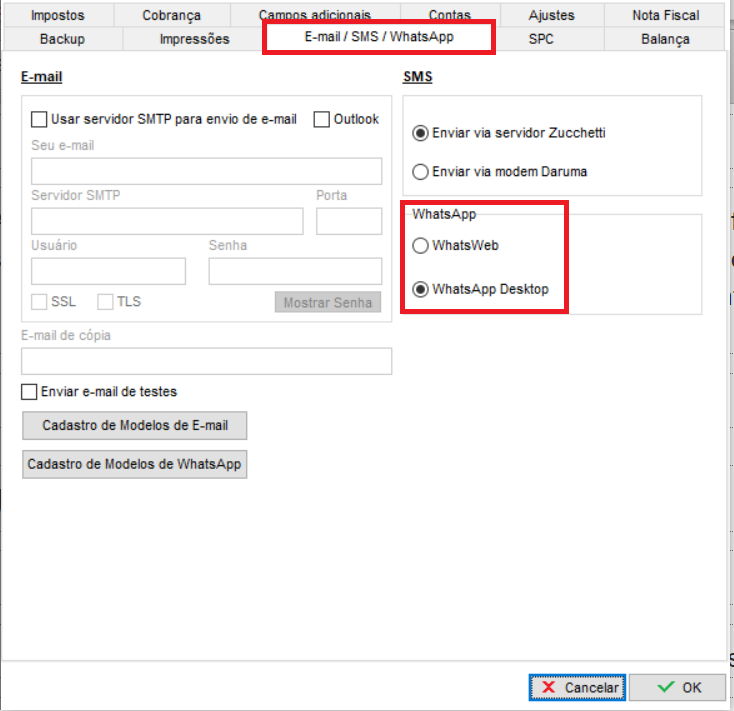Go to the SPC tab
Viewport: 734px width, 711px height.
coord(541,39)
